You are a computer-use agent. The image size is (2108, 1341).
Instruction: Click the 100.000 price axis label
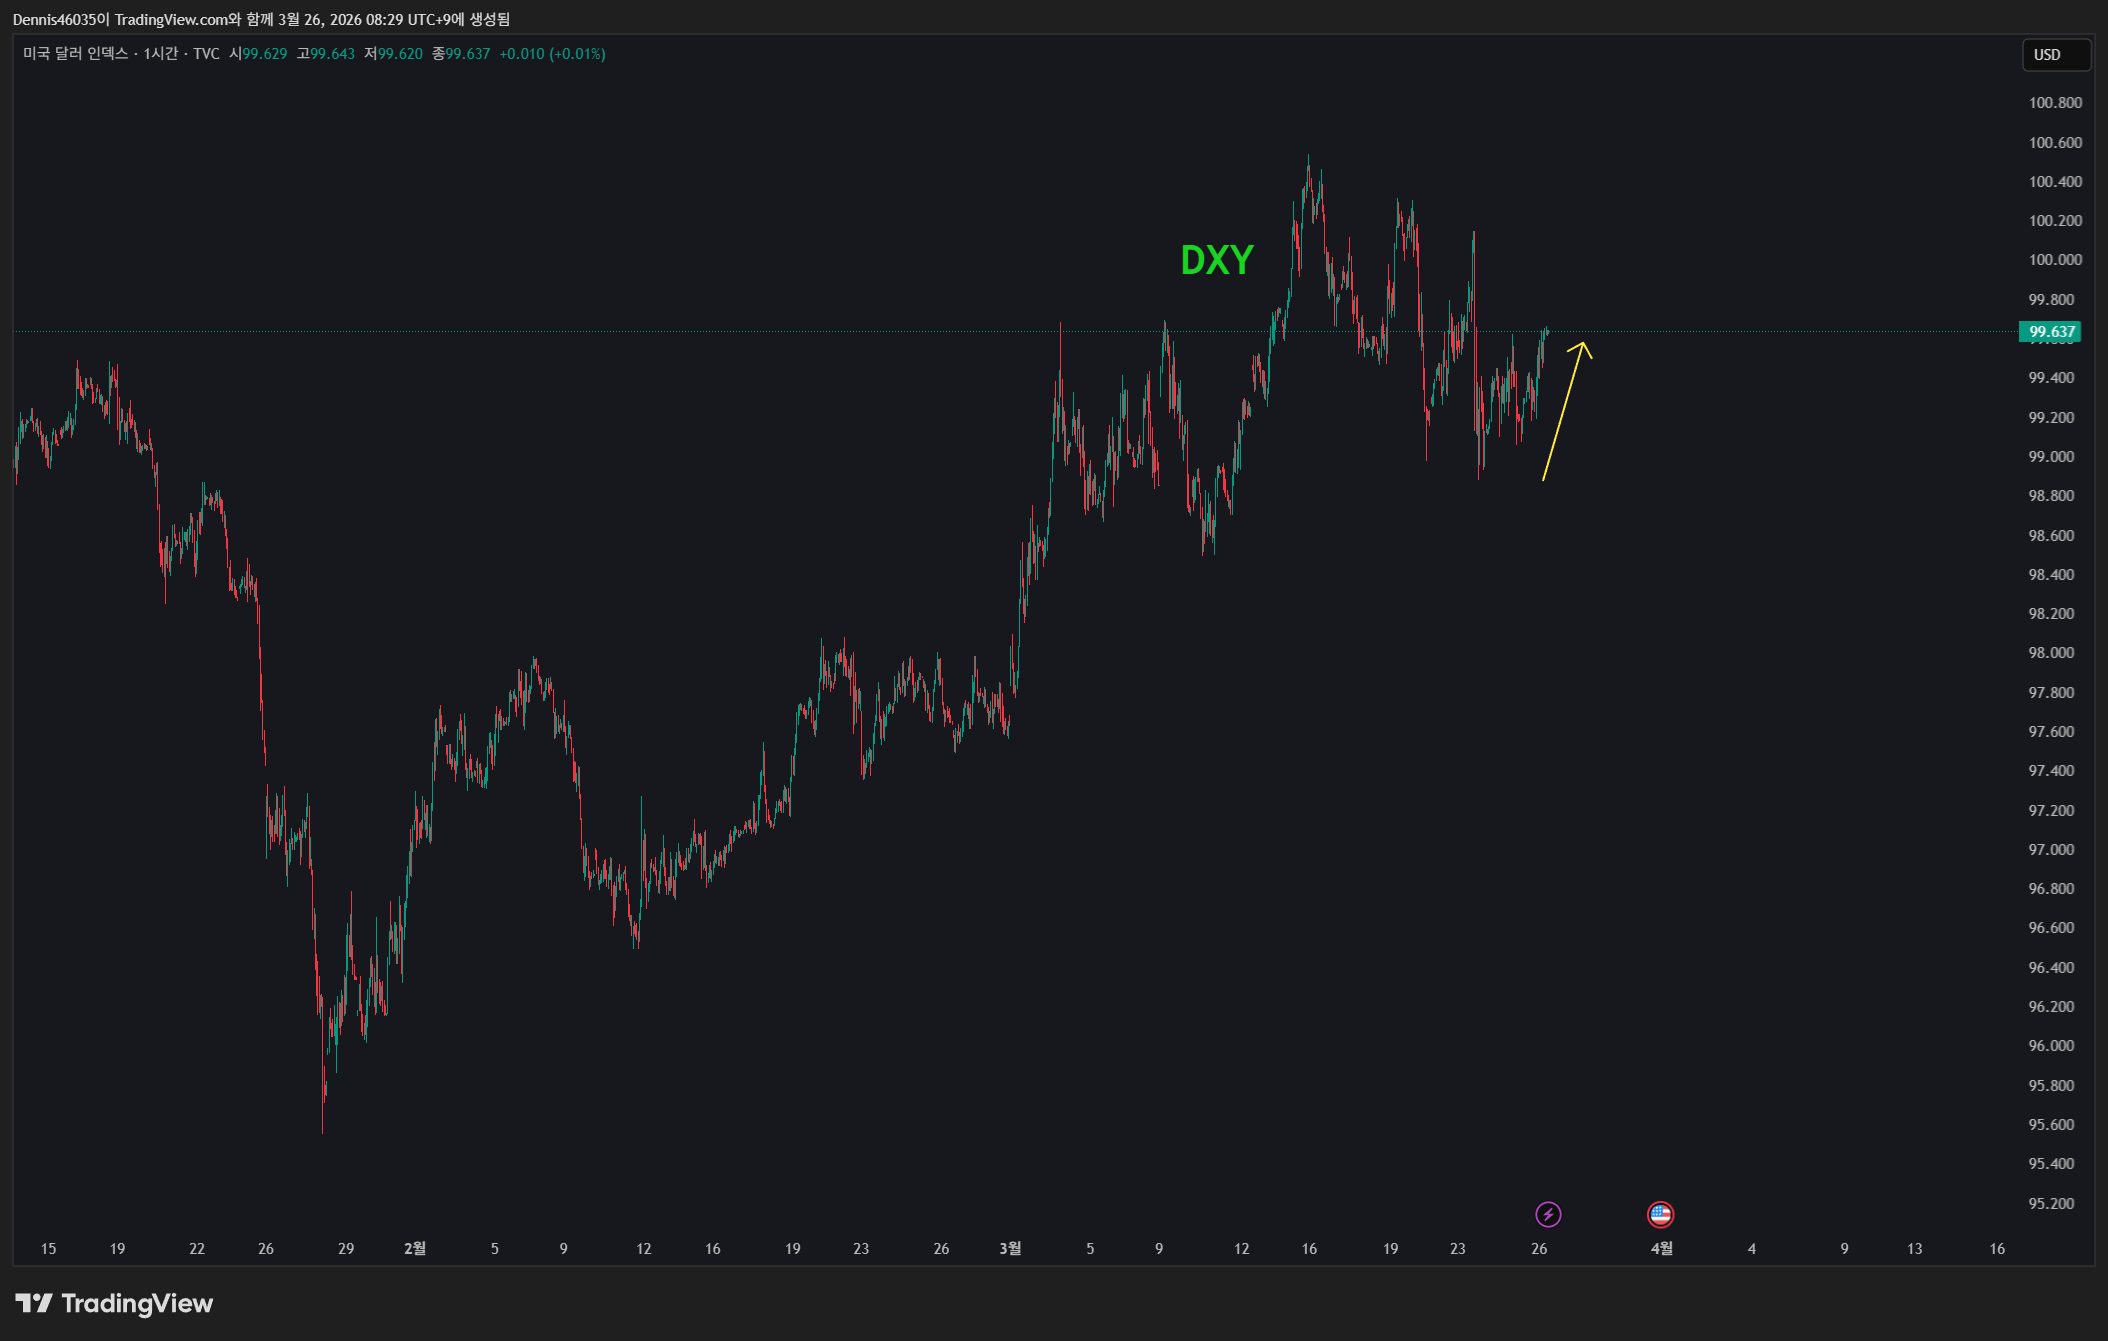pyautogui.click(x=2055, y=259)
